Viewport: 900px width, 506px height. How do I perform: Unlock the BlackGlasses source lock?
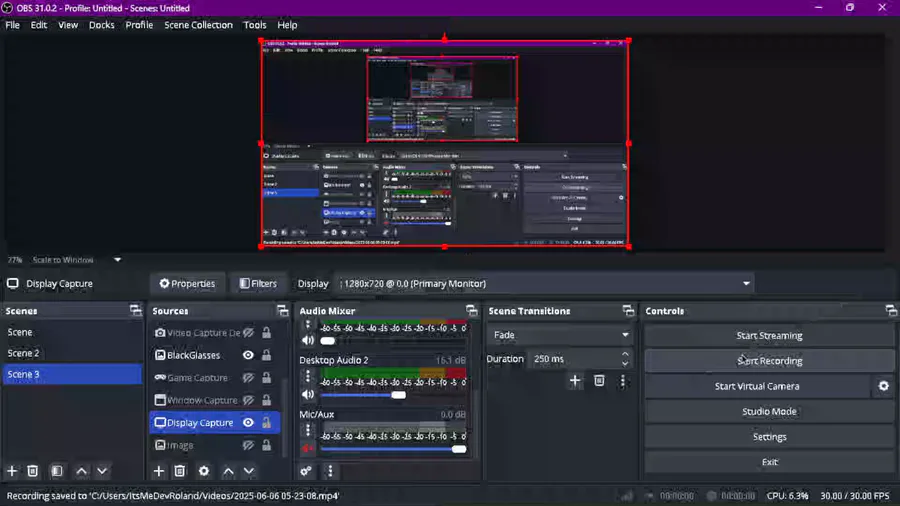pyautogui.click(x=266, y=355)
